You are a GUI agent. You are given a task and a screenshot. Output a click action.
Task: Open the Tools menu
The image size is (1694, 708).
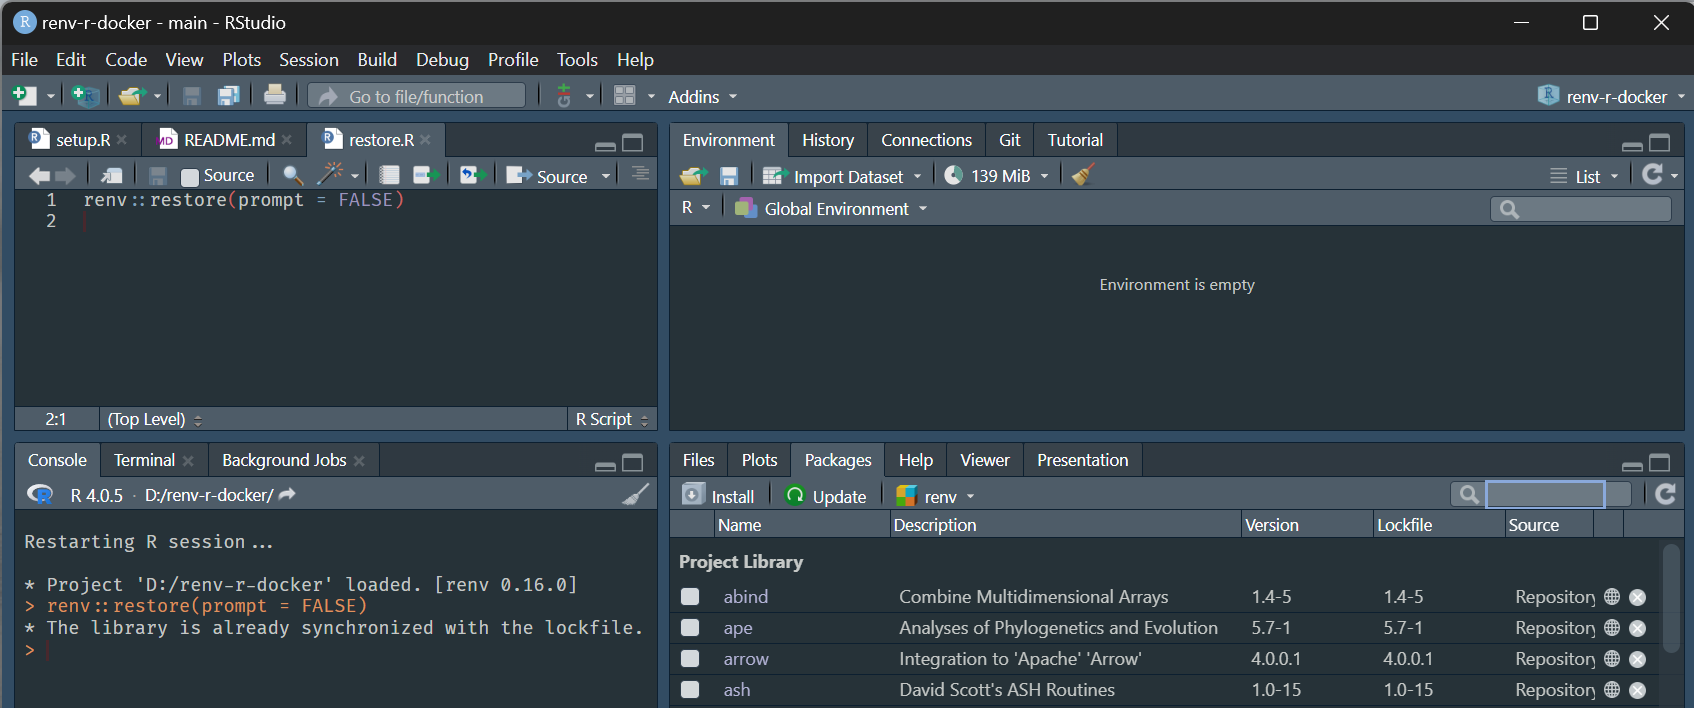(577, 60)
